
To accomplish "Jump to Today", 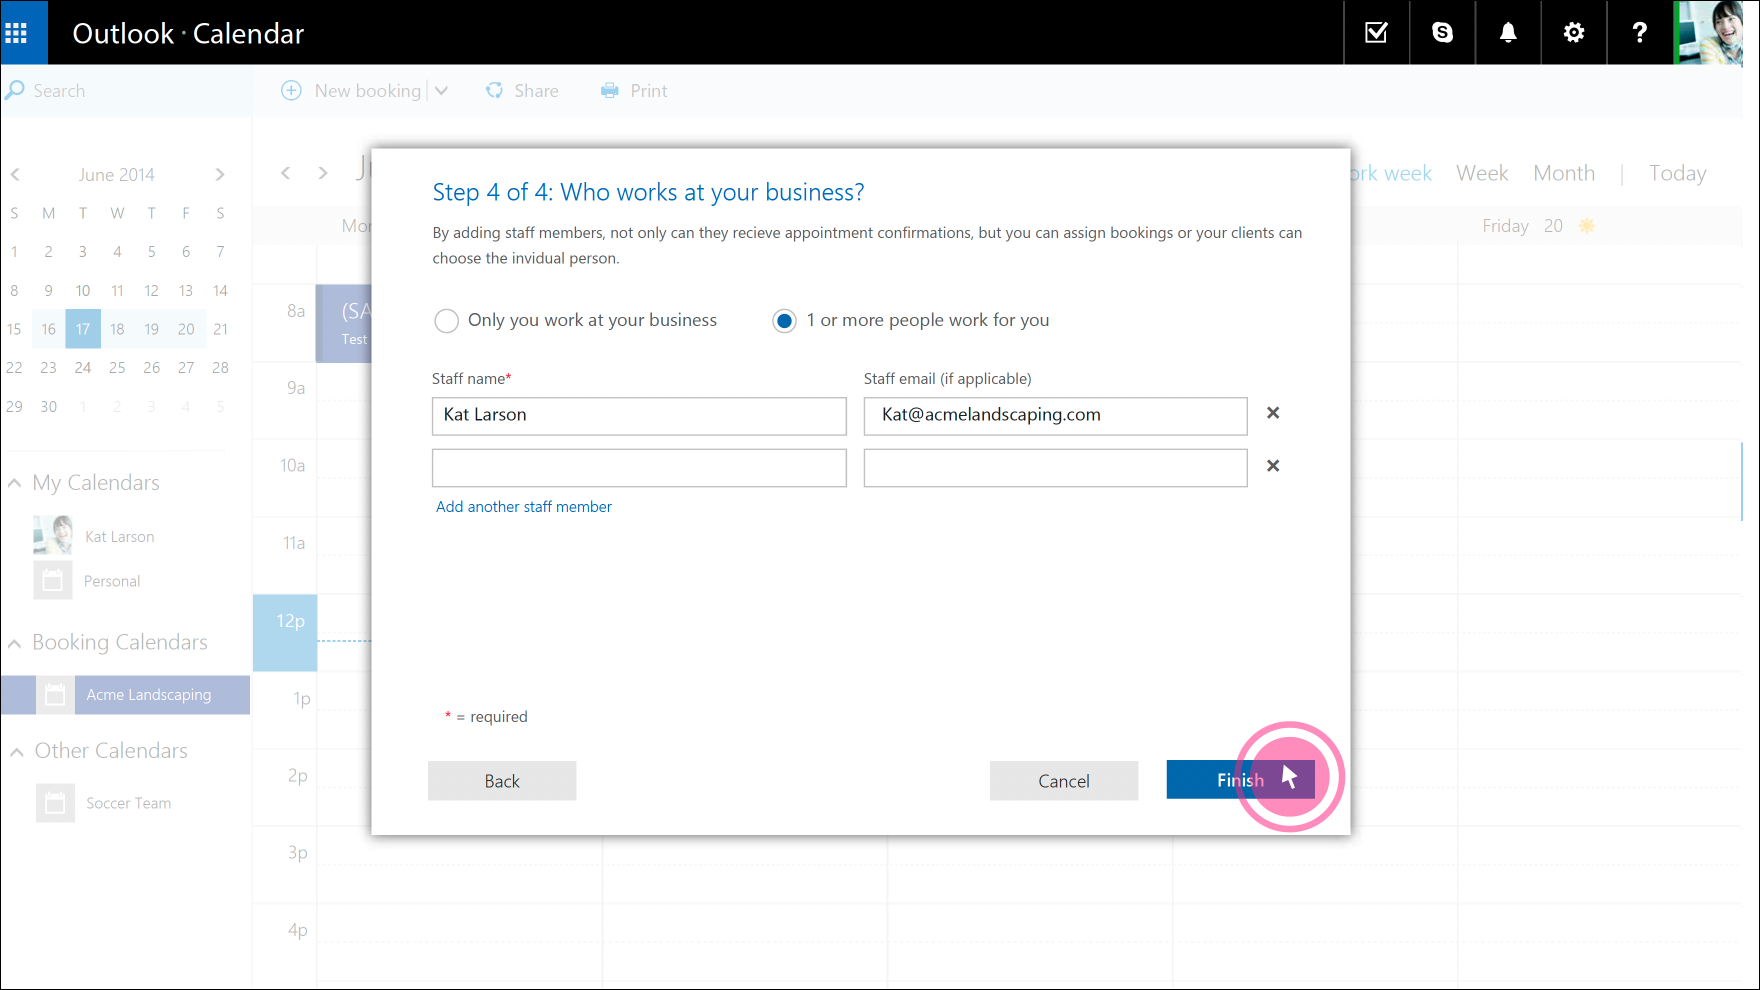I will pos(1677,173).
